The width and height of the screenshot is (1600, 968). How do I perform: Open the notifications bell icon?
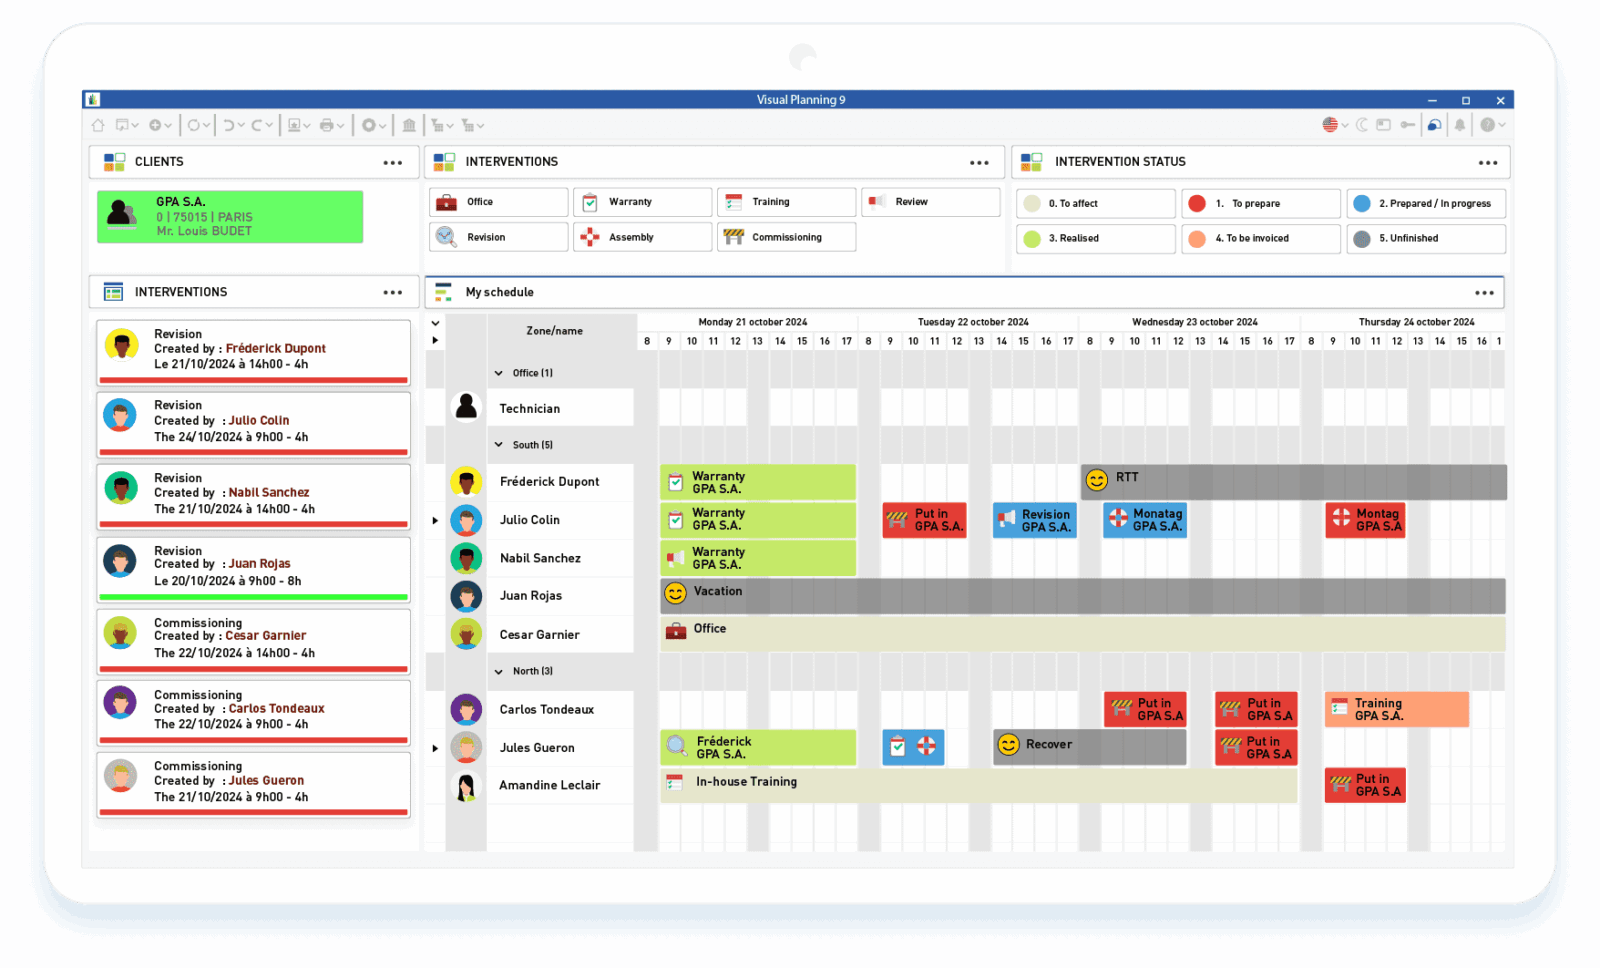click(1459, 125)
